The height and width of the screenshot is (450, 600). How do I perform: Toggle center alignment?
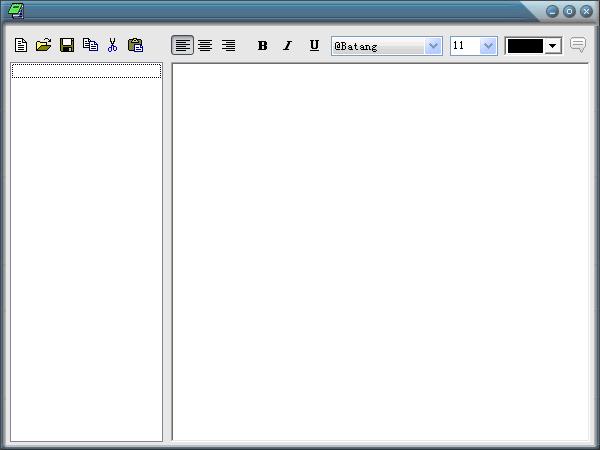coord(205,46)
